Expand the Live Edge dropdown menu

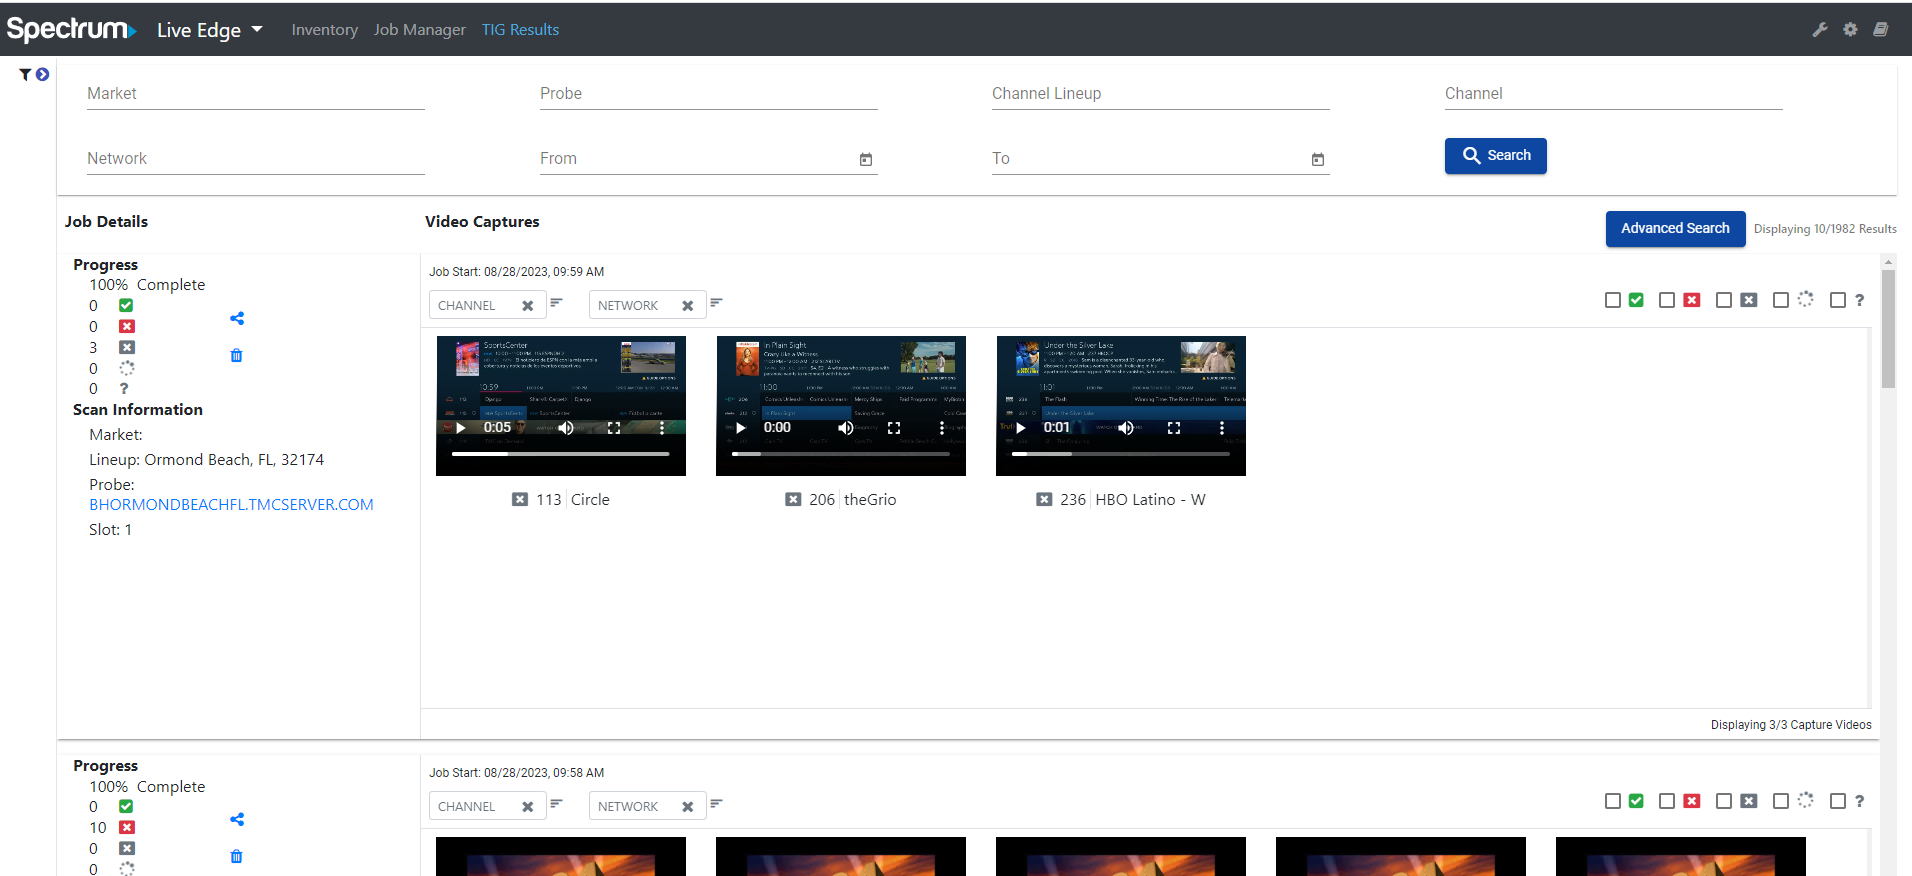[x=210, y=30]
